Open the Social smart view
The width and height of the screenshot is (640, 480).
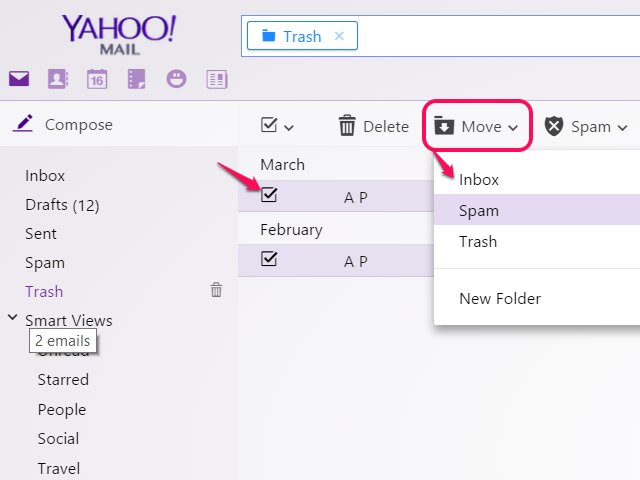[58, 438]
